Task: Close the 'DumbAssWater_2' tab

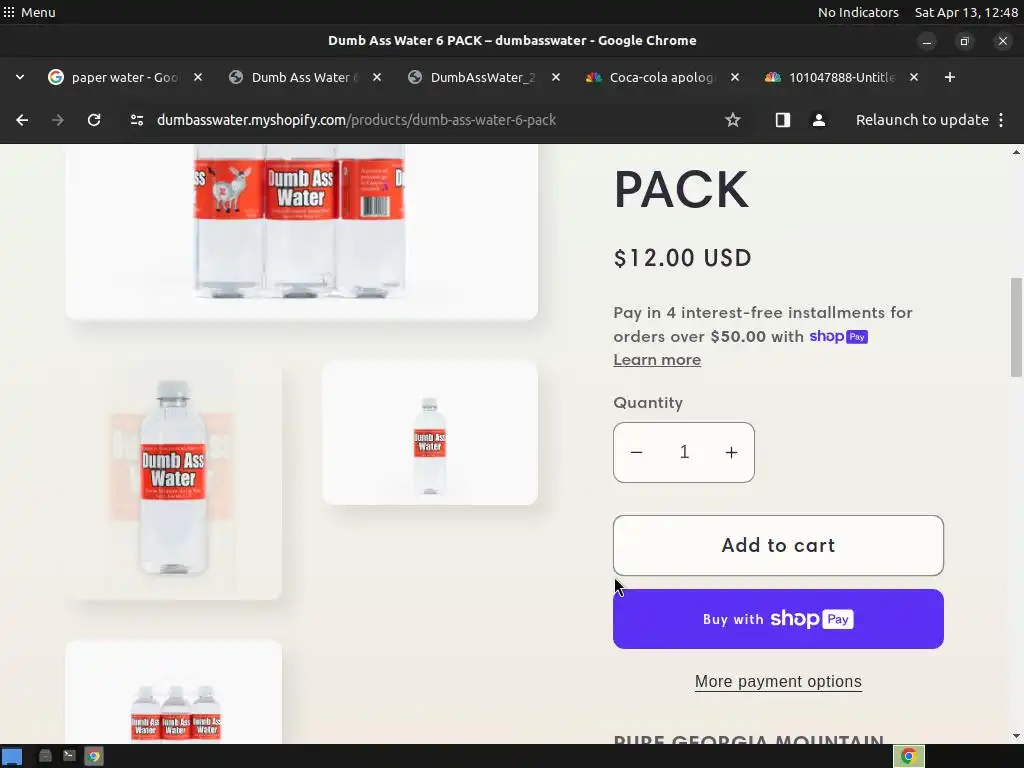Action: [556, 77]
